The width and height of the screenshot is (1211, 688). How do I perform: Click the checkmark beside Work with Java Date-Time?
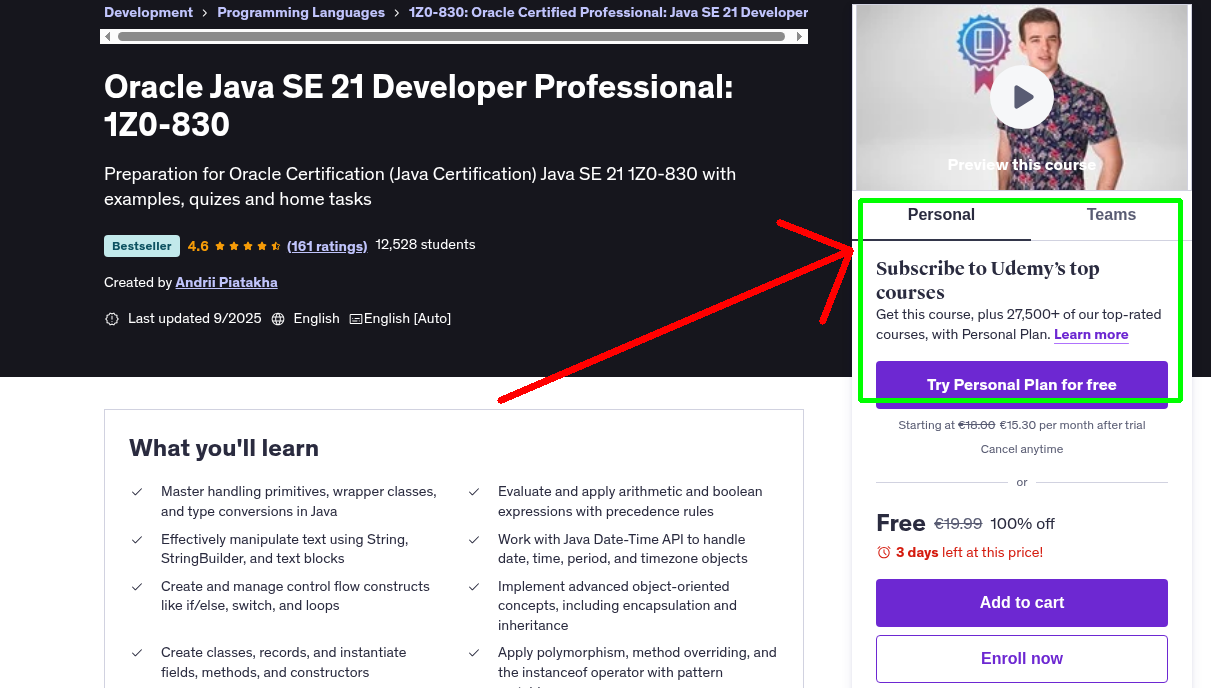point(474,540)
